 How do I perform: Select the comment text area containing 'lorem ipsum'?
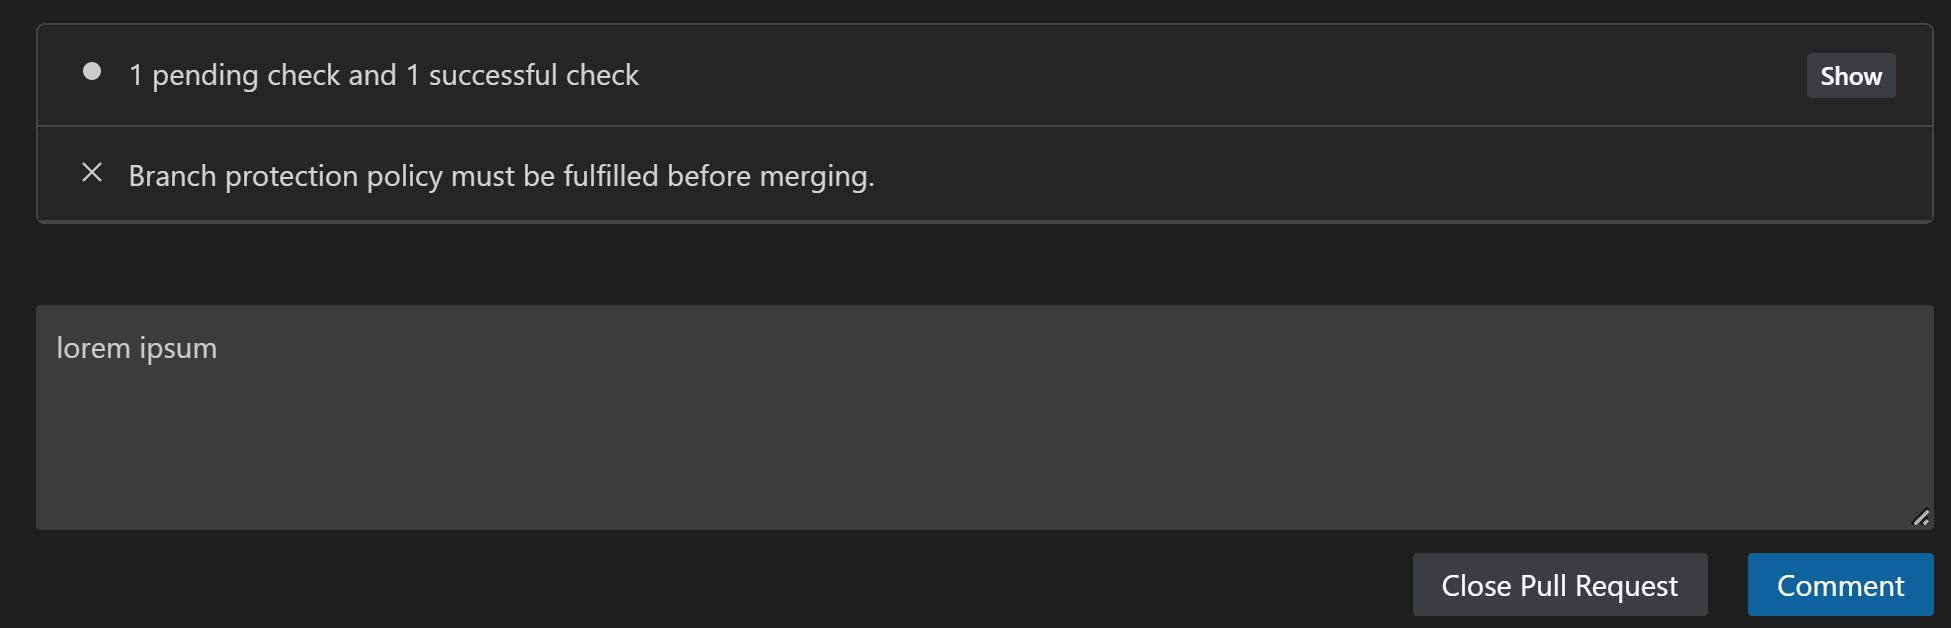click(985, 415)
